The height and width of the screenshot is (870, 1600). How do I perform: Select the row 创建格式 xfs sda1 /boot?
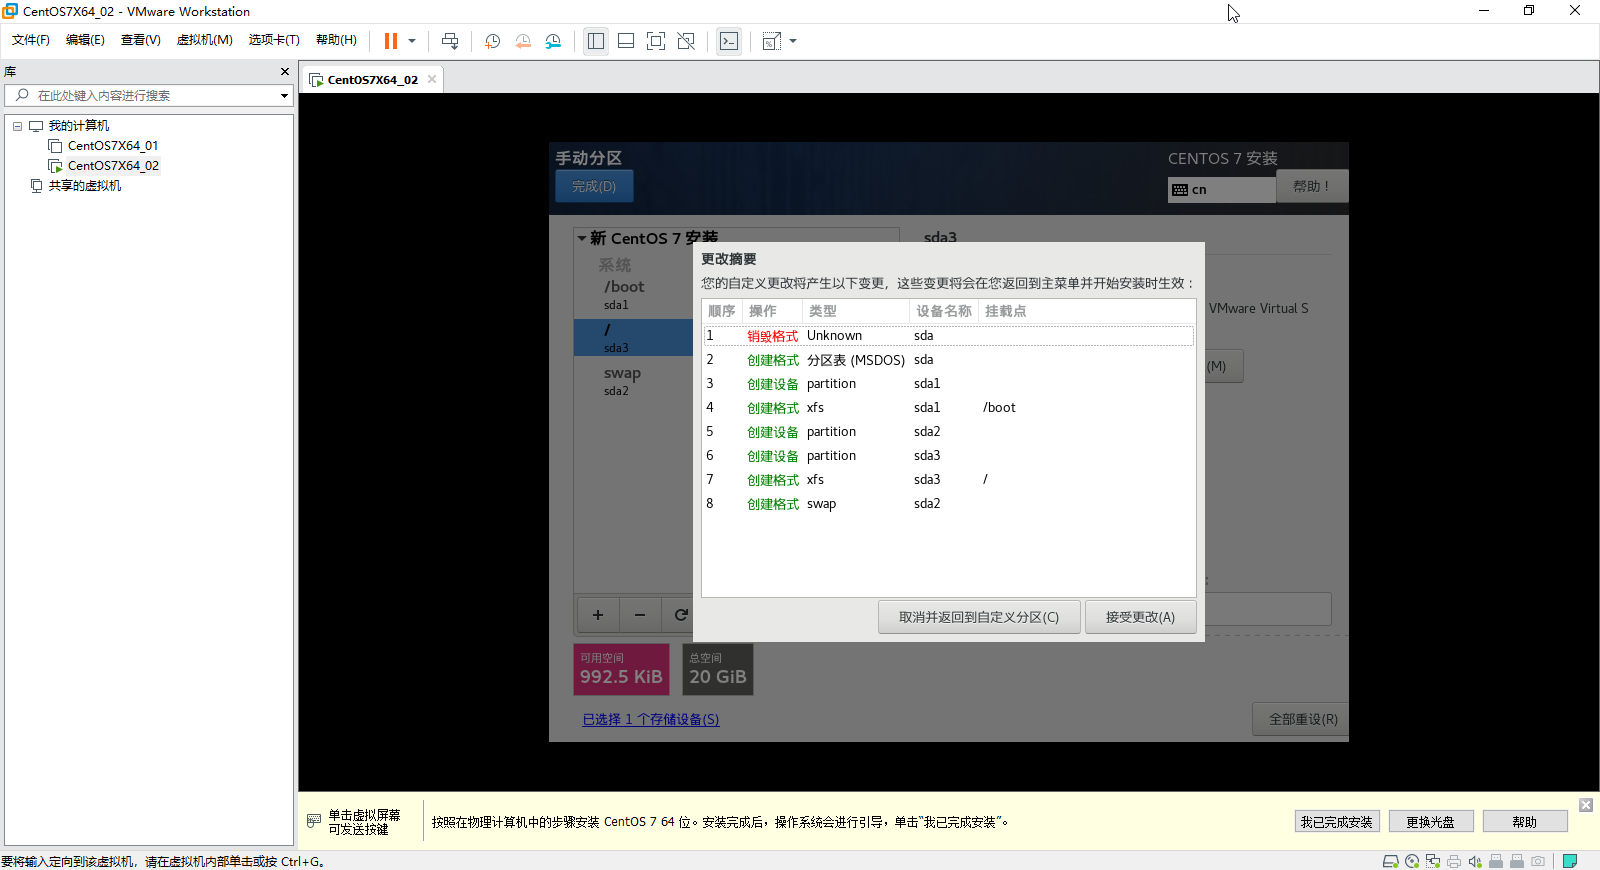pyautogui.click(x=948, y=408)
